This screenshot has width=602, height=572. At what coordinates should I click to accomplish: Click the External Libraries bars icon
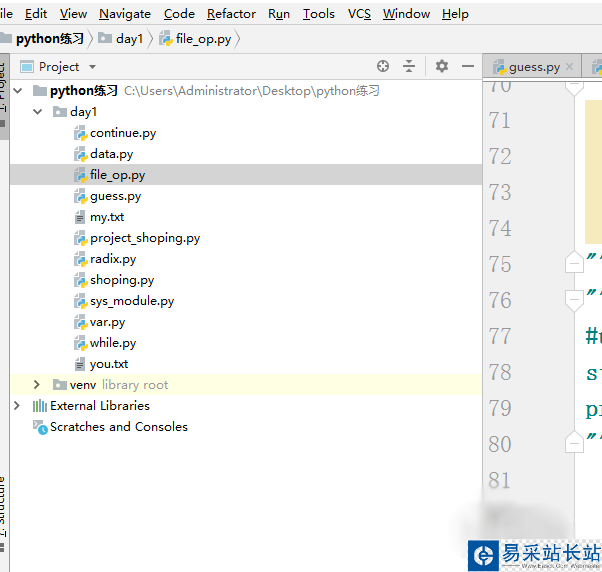coord(40,406)
